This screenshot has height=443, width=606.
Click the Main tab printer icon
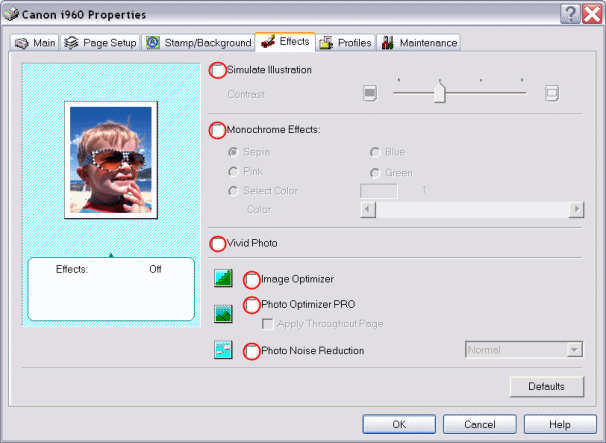(x=22, y=43)
